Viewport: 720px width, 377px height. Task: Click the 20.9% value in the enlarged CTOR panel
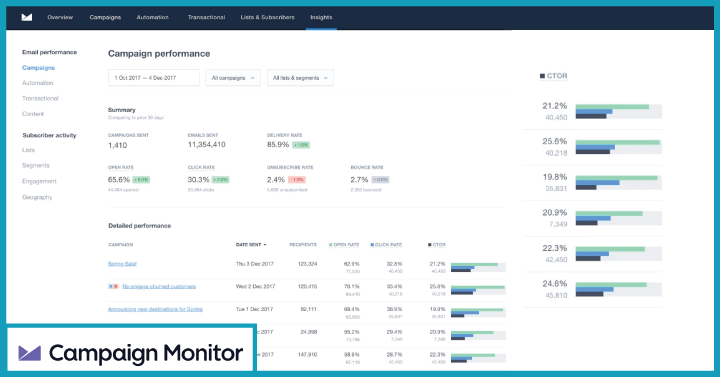[555, 213]
